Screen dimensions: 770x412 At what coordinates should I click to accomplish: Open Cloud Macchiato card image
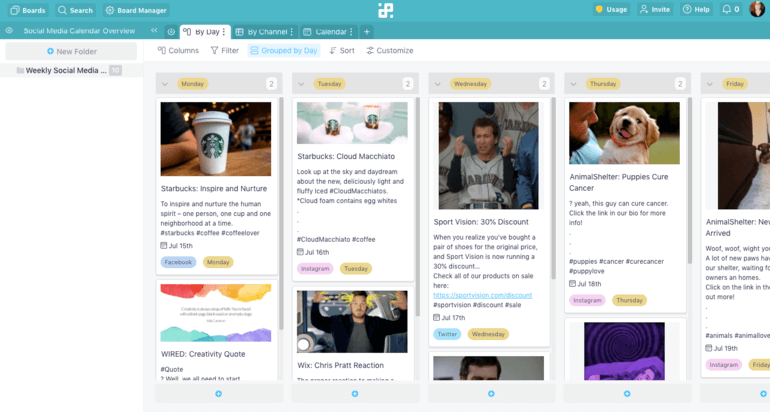(352, 123)
